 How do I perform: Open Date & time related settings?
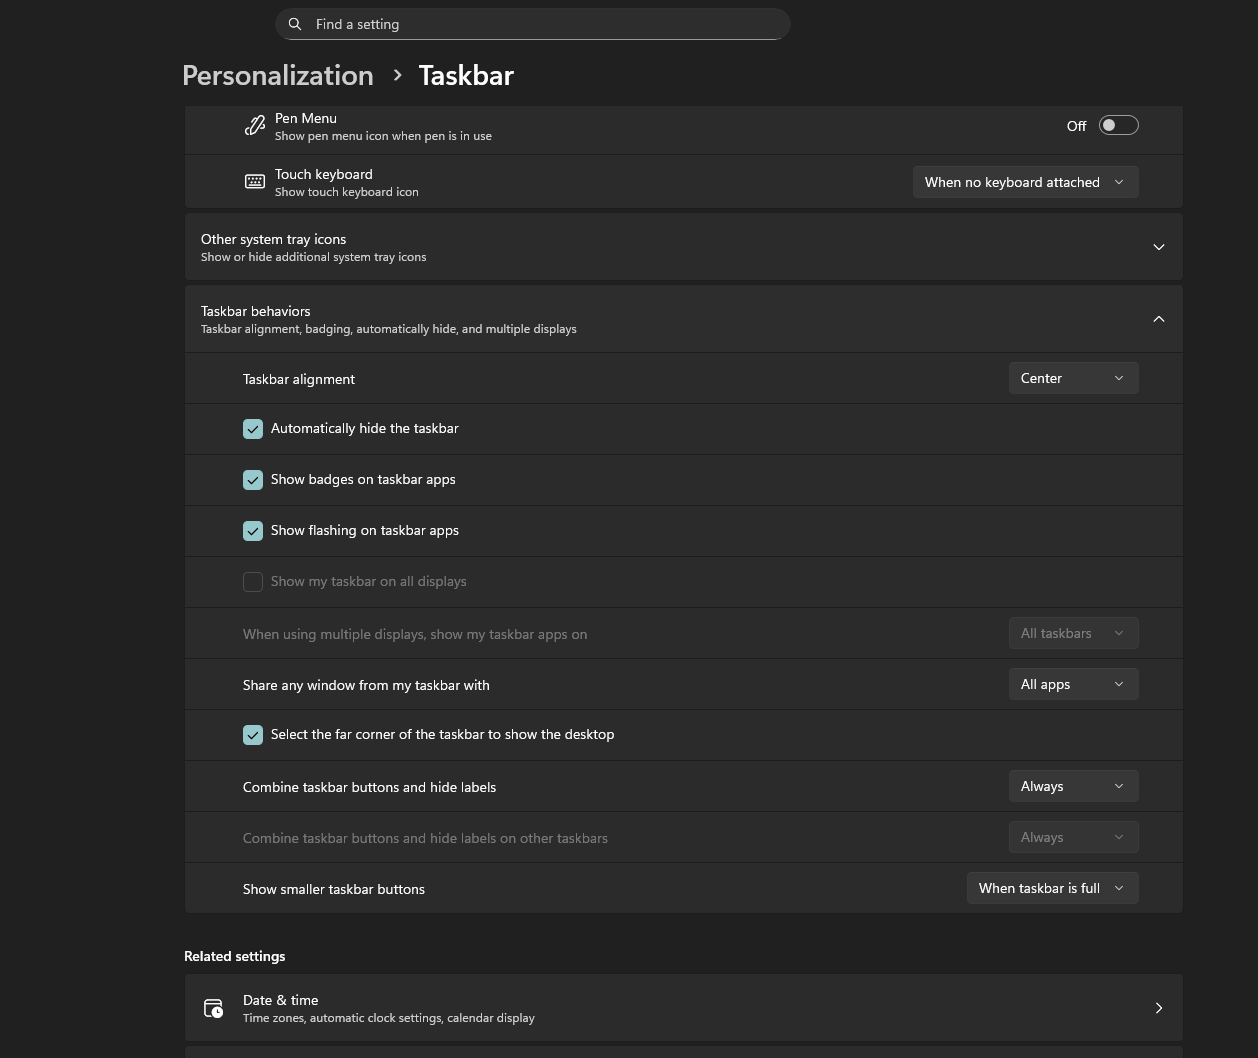click(x=683, y=1008)
